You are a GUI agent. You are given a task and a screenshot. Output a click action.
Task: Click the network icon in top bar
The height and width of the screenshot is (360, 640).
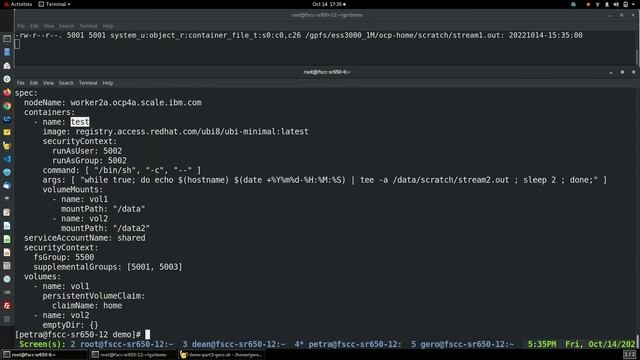click(x=598, y=4)
